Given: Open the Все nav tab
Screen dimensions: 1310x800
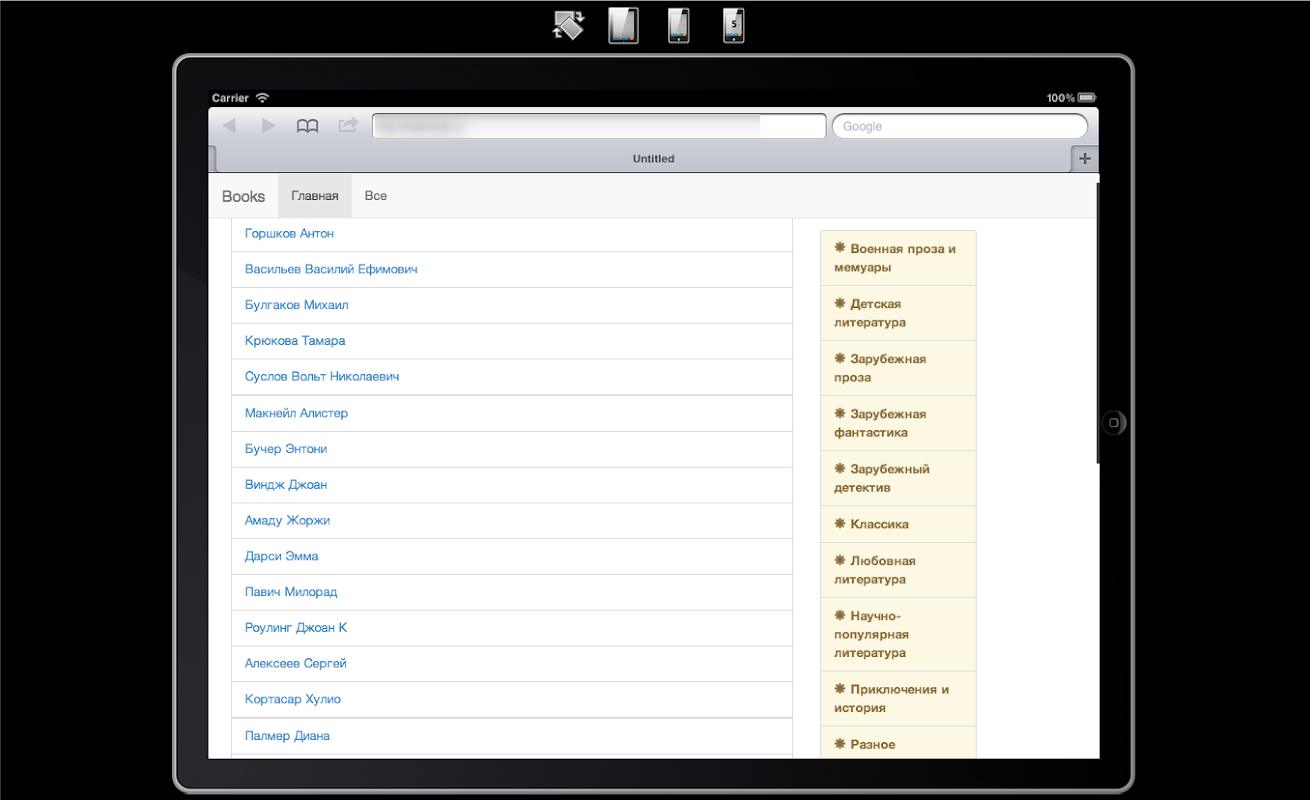Looking at the screenshot, I should coord(376,196).
